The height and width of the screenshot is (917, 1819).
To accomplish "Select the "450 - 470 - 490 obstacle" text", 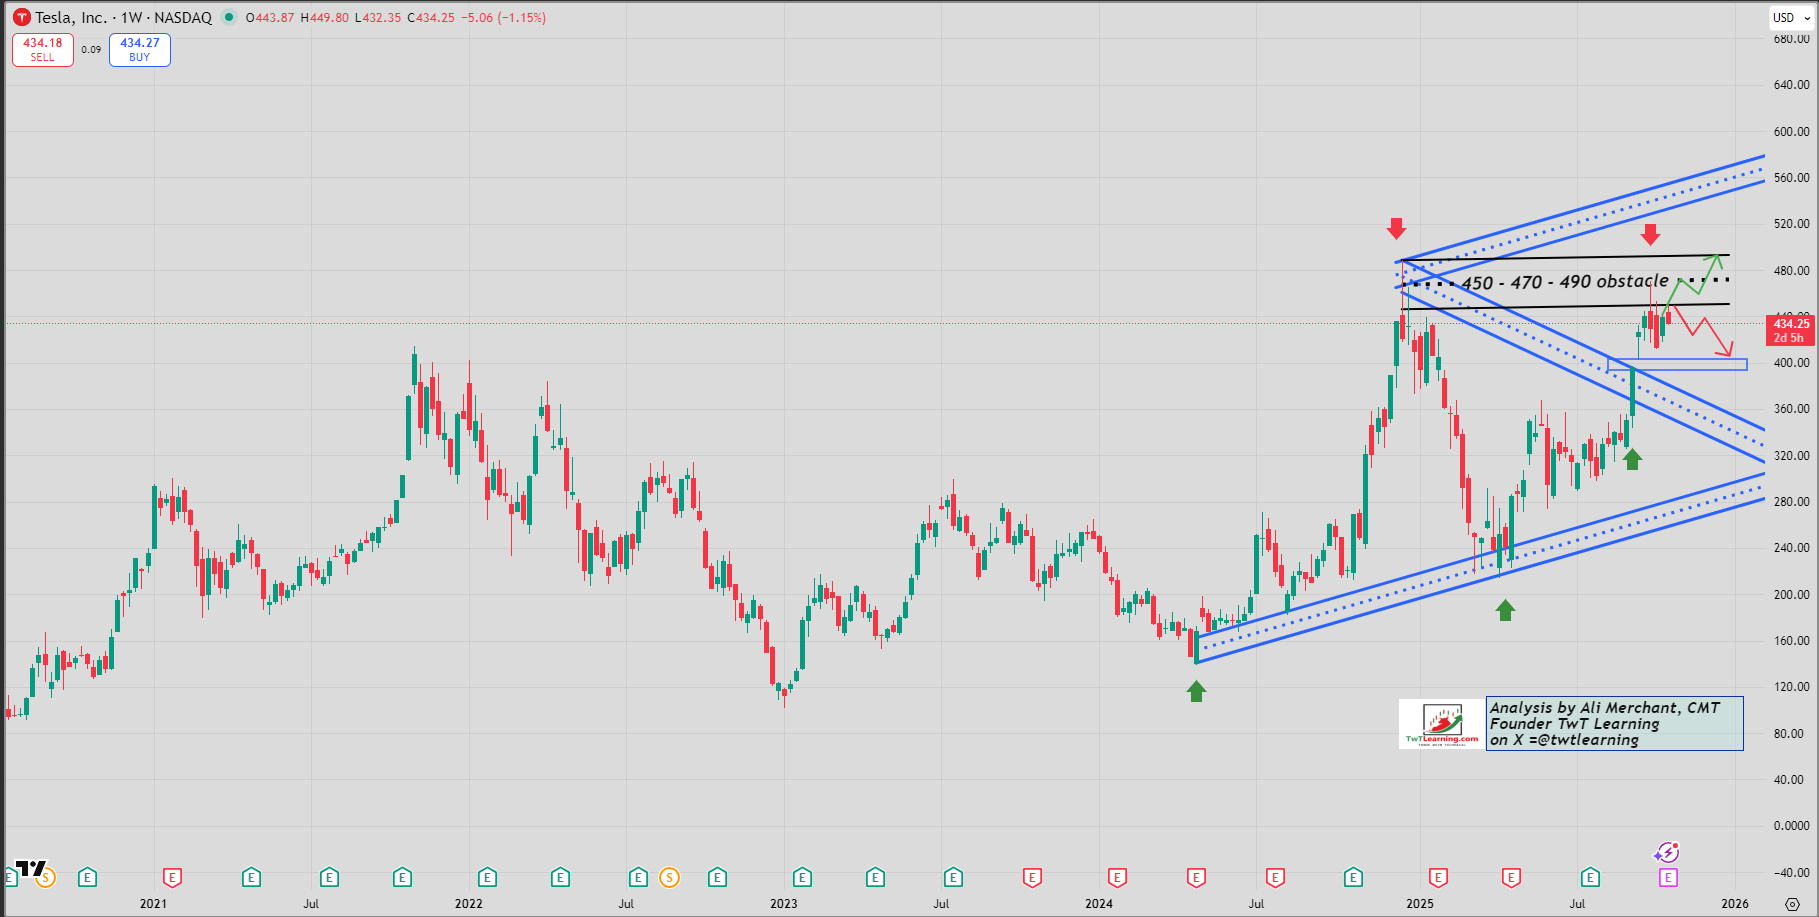I will pos(1564,282).
